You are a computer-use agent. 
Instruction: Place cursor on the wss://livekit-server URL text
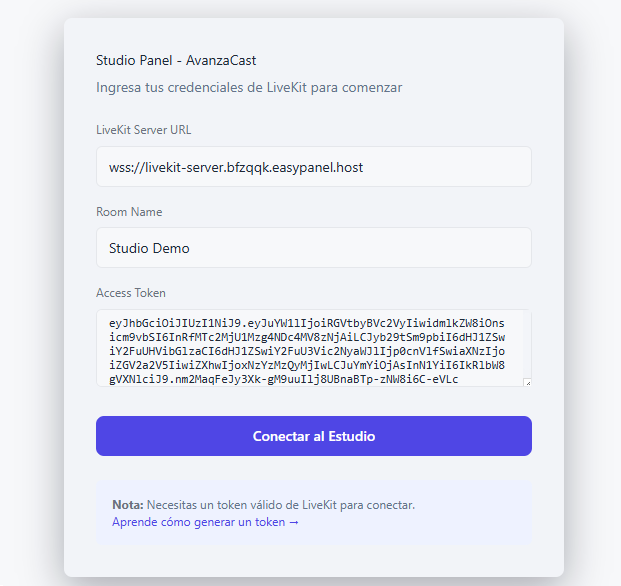coord(236,167)
